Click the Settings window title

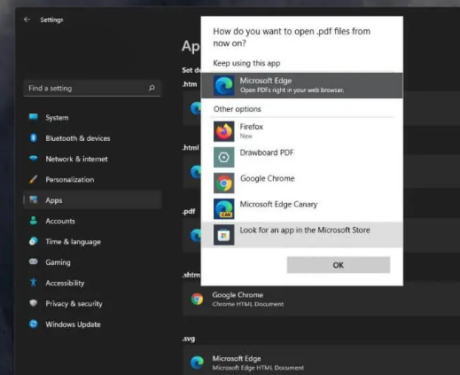click(51, 20)
